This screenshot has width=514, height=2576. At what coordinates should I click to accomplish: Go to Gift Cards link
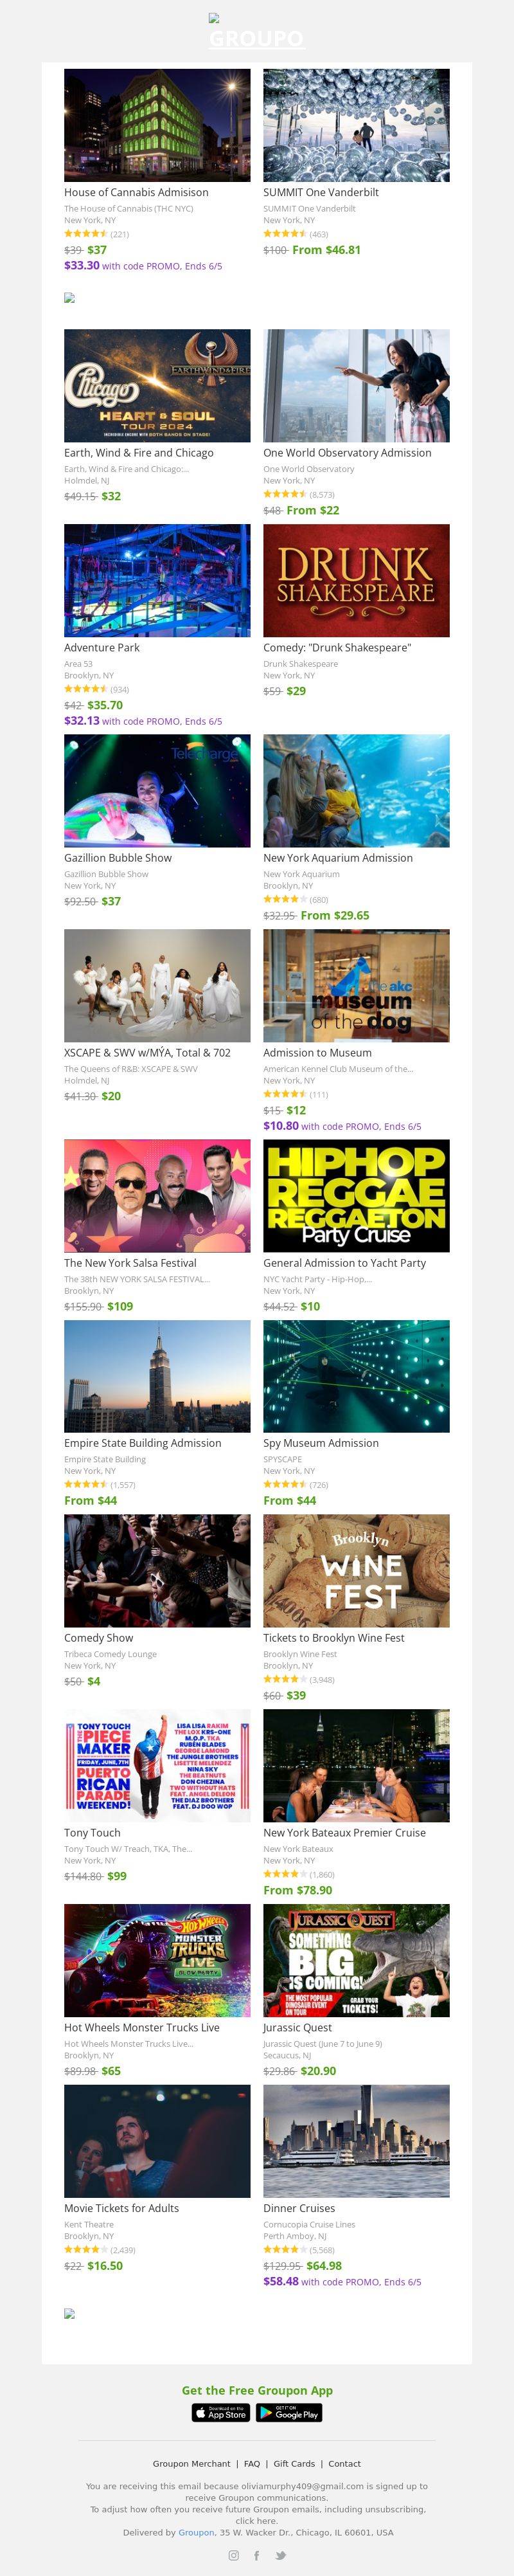pos(294,2463)
